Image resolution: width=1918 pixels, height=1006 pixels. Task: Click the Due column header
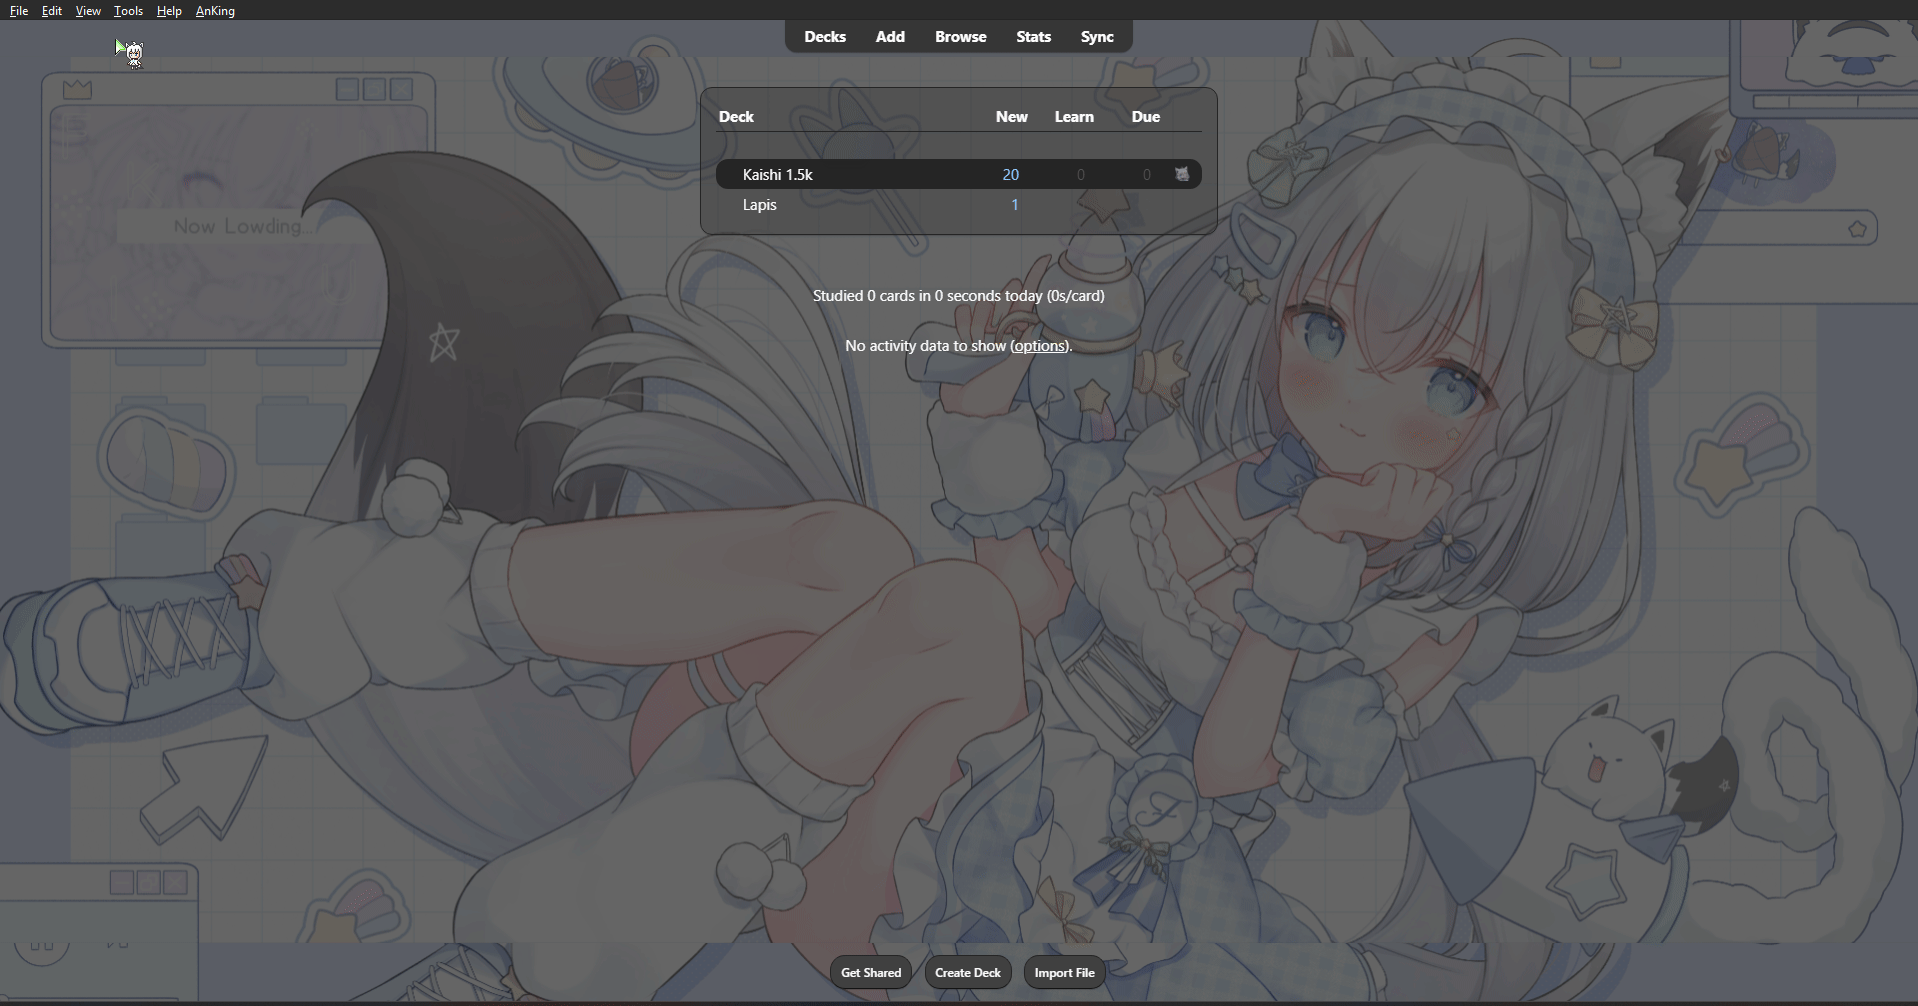pyautogui.click(x=1146, y=117)
